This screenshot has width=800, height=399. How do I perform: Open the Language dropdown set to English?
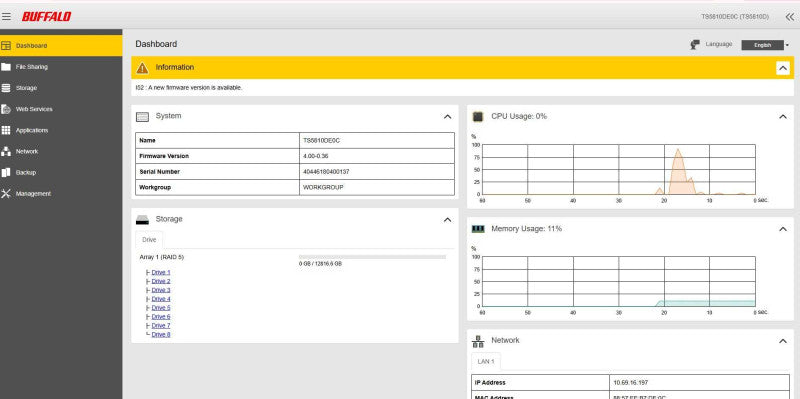point(764,45)
